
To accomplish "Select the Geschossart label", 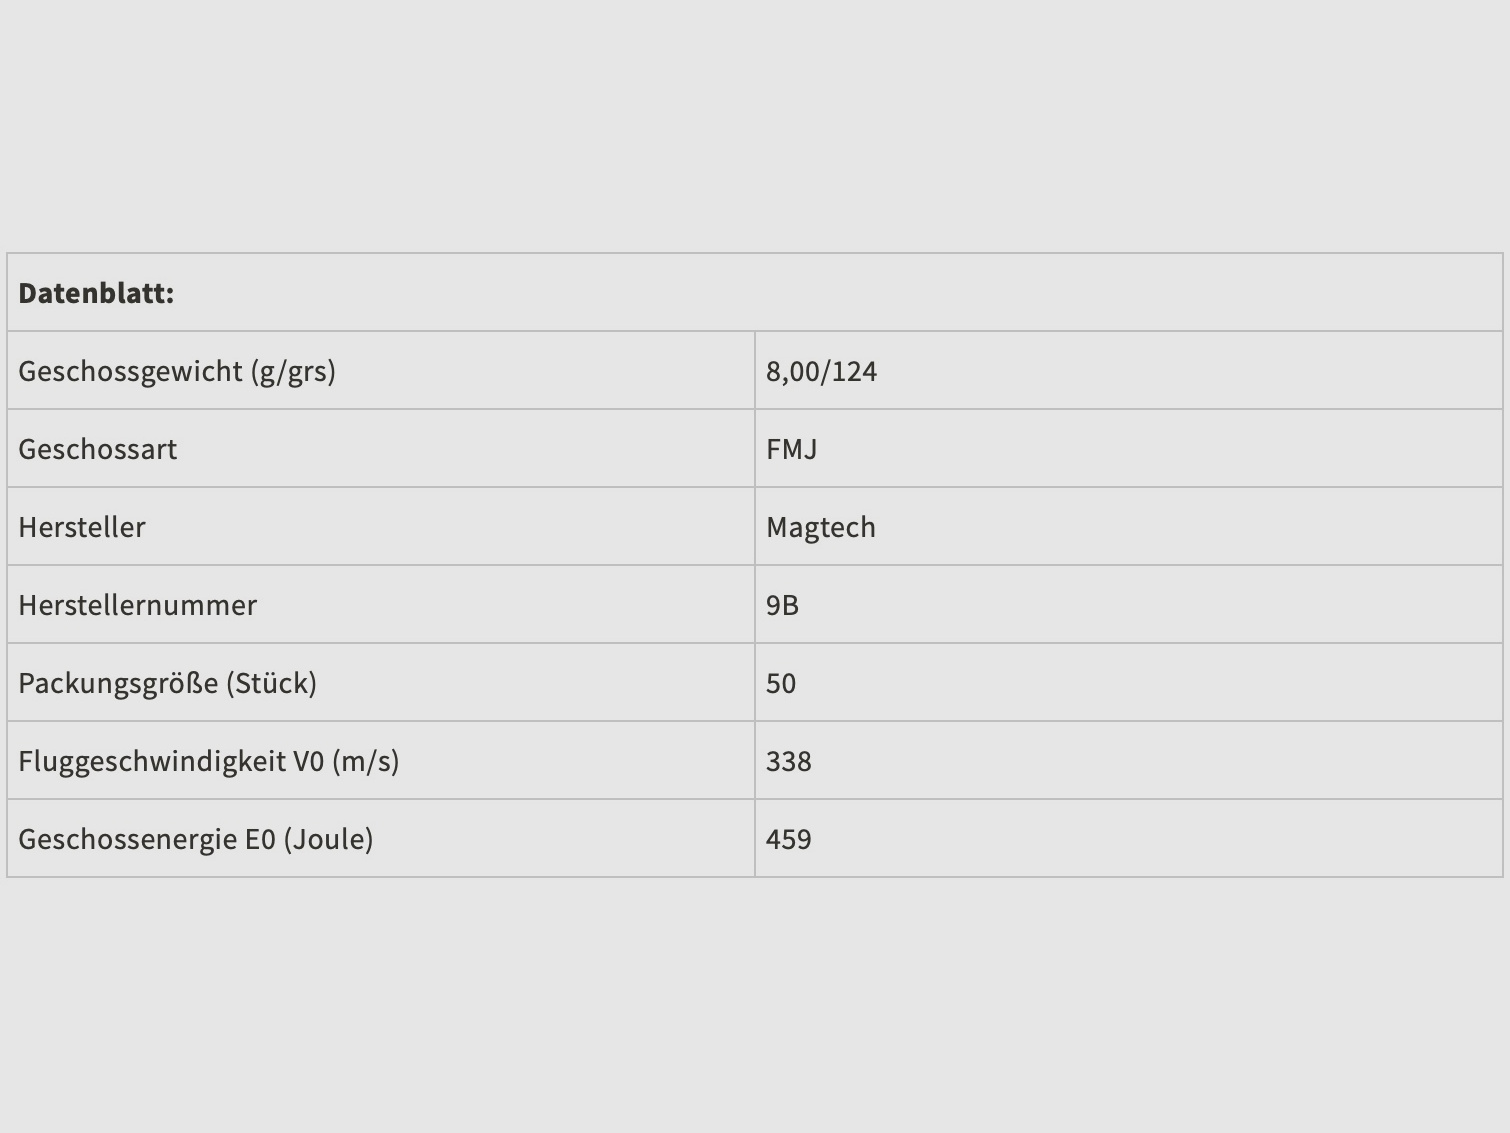I will coord(97,449).
